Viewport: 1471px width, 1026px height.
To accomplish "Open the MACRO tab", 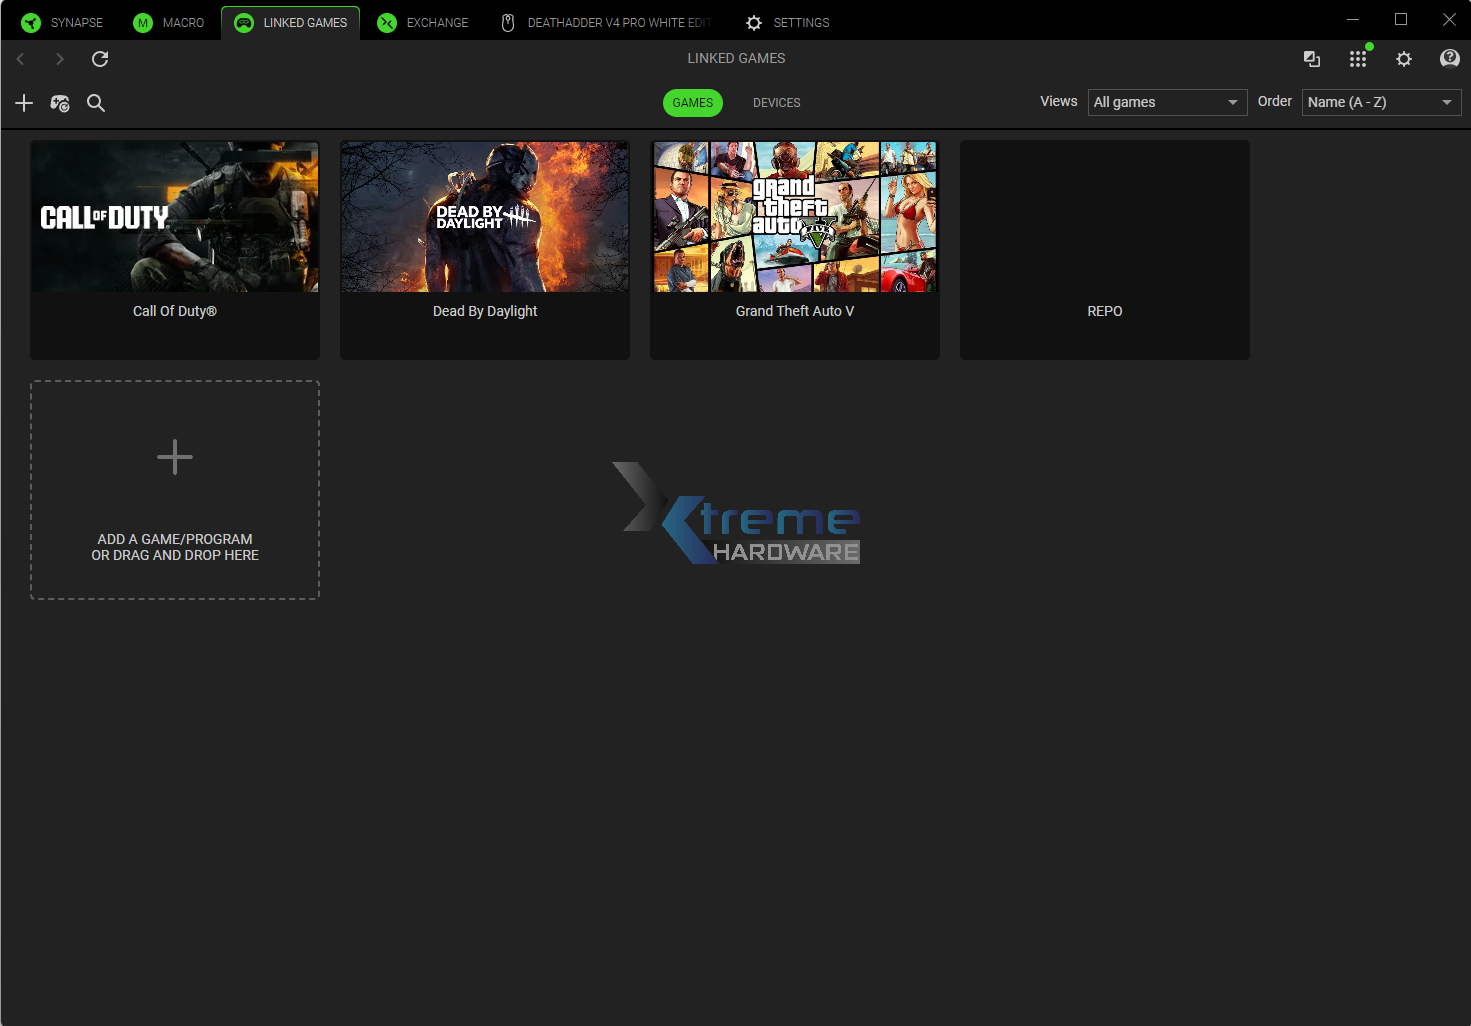I will tap(169, 22).
